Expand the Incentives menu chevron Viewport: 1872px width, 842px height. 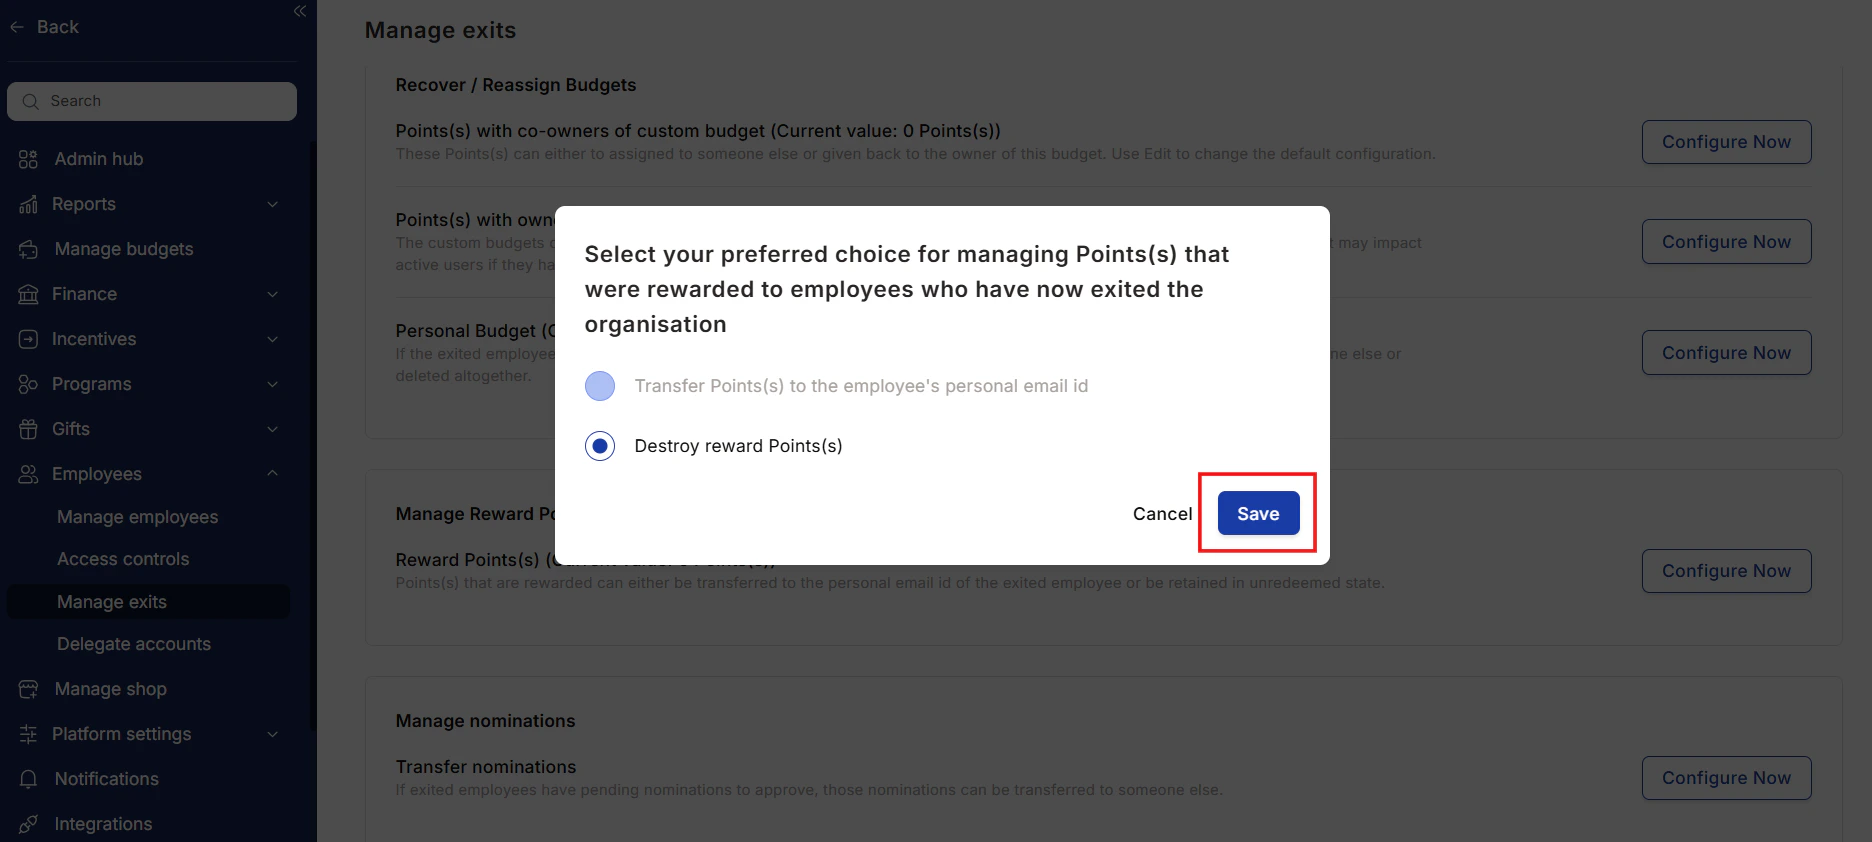273,339
